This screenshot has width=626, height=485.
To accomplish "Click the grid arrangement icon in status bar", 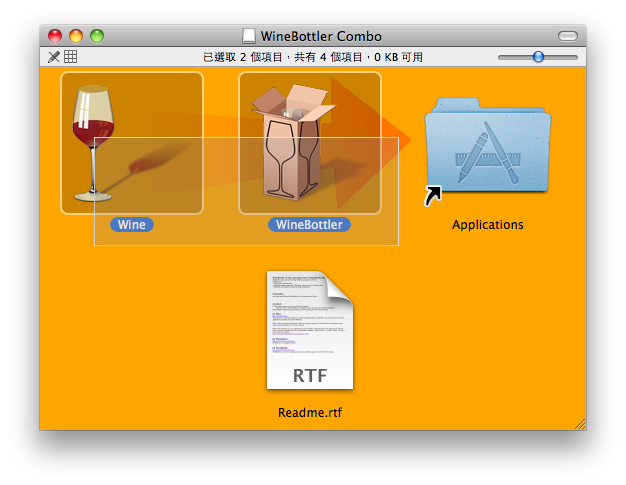I will 71,57.
